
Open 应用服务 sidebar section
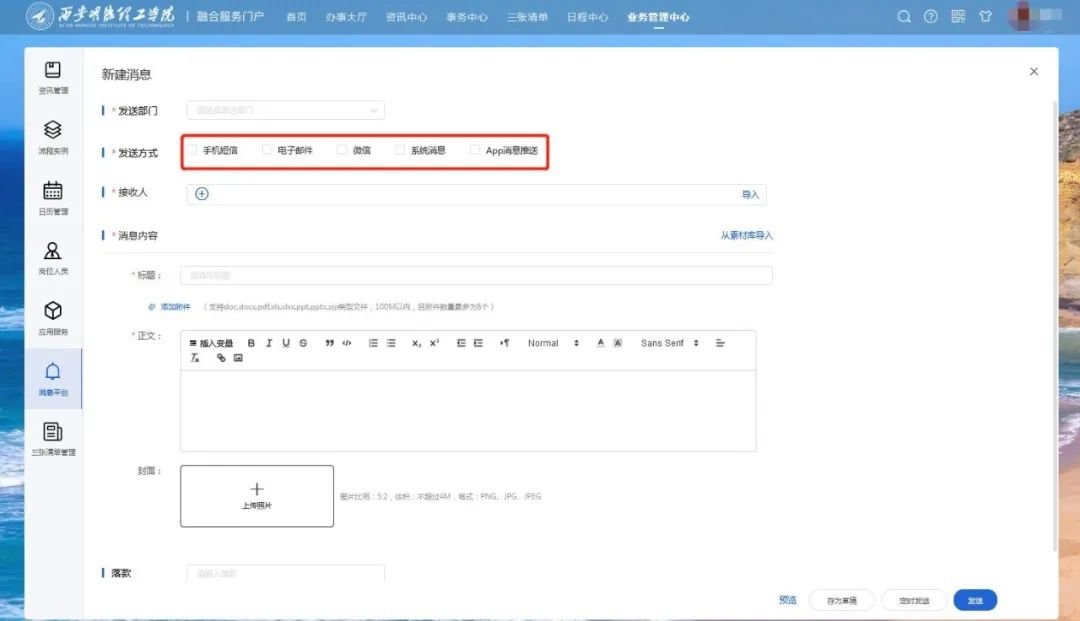[53, 318]
